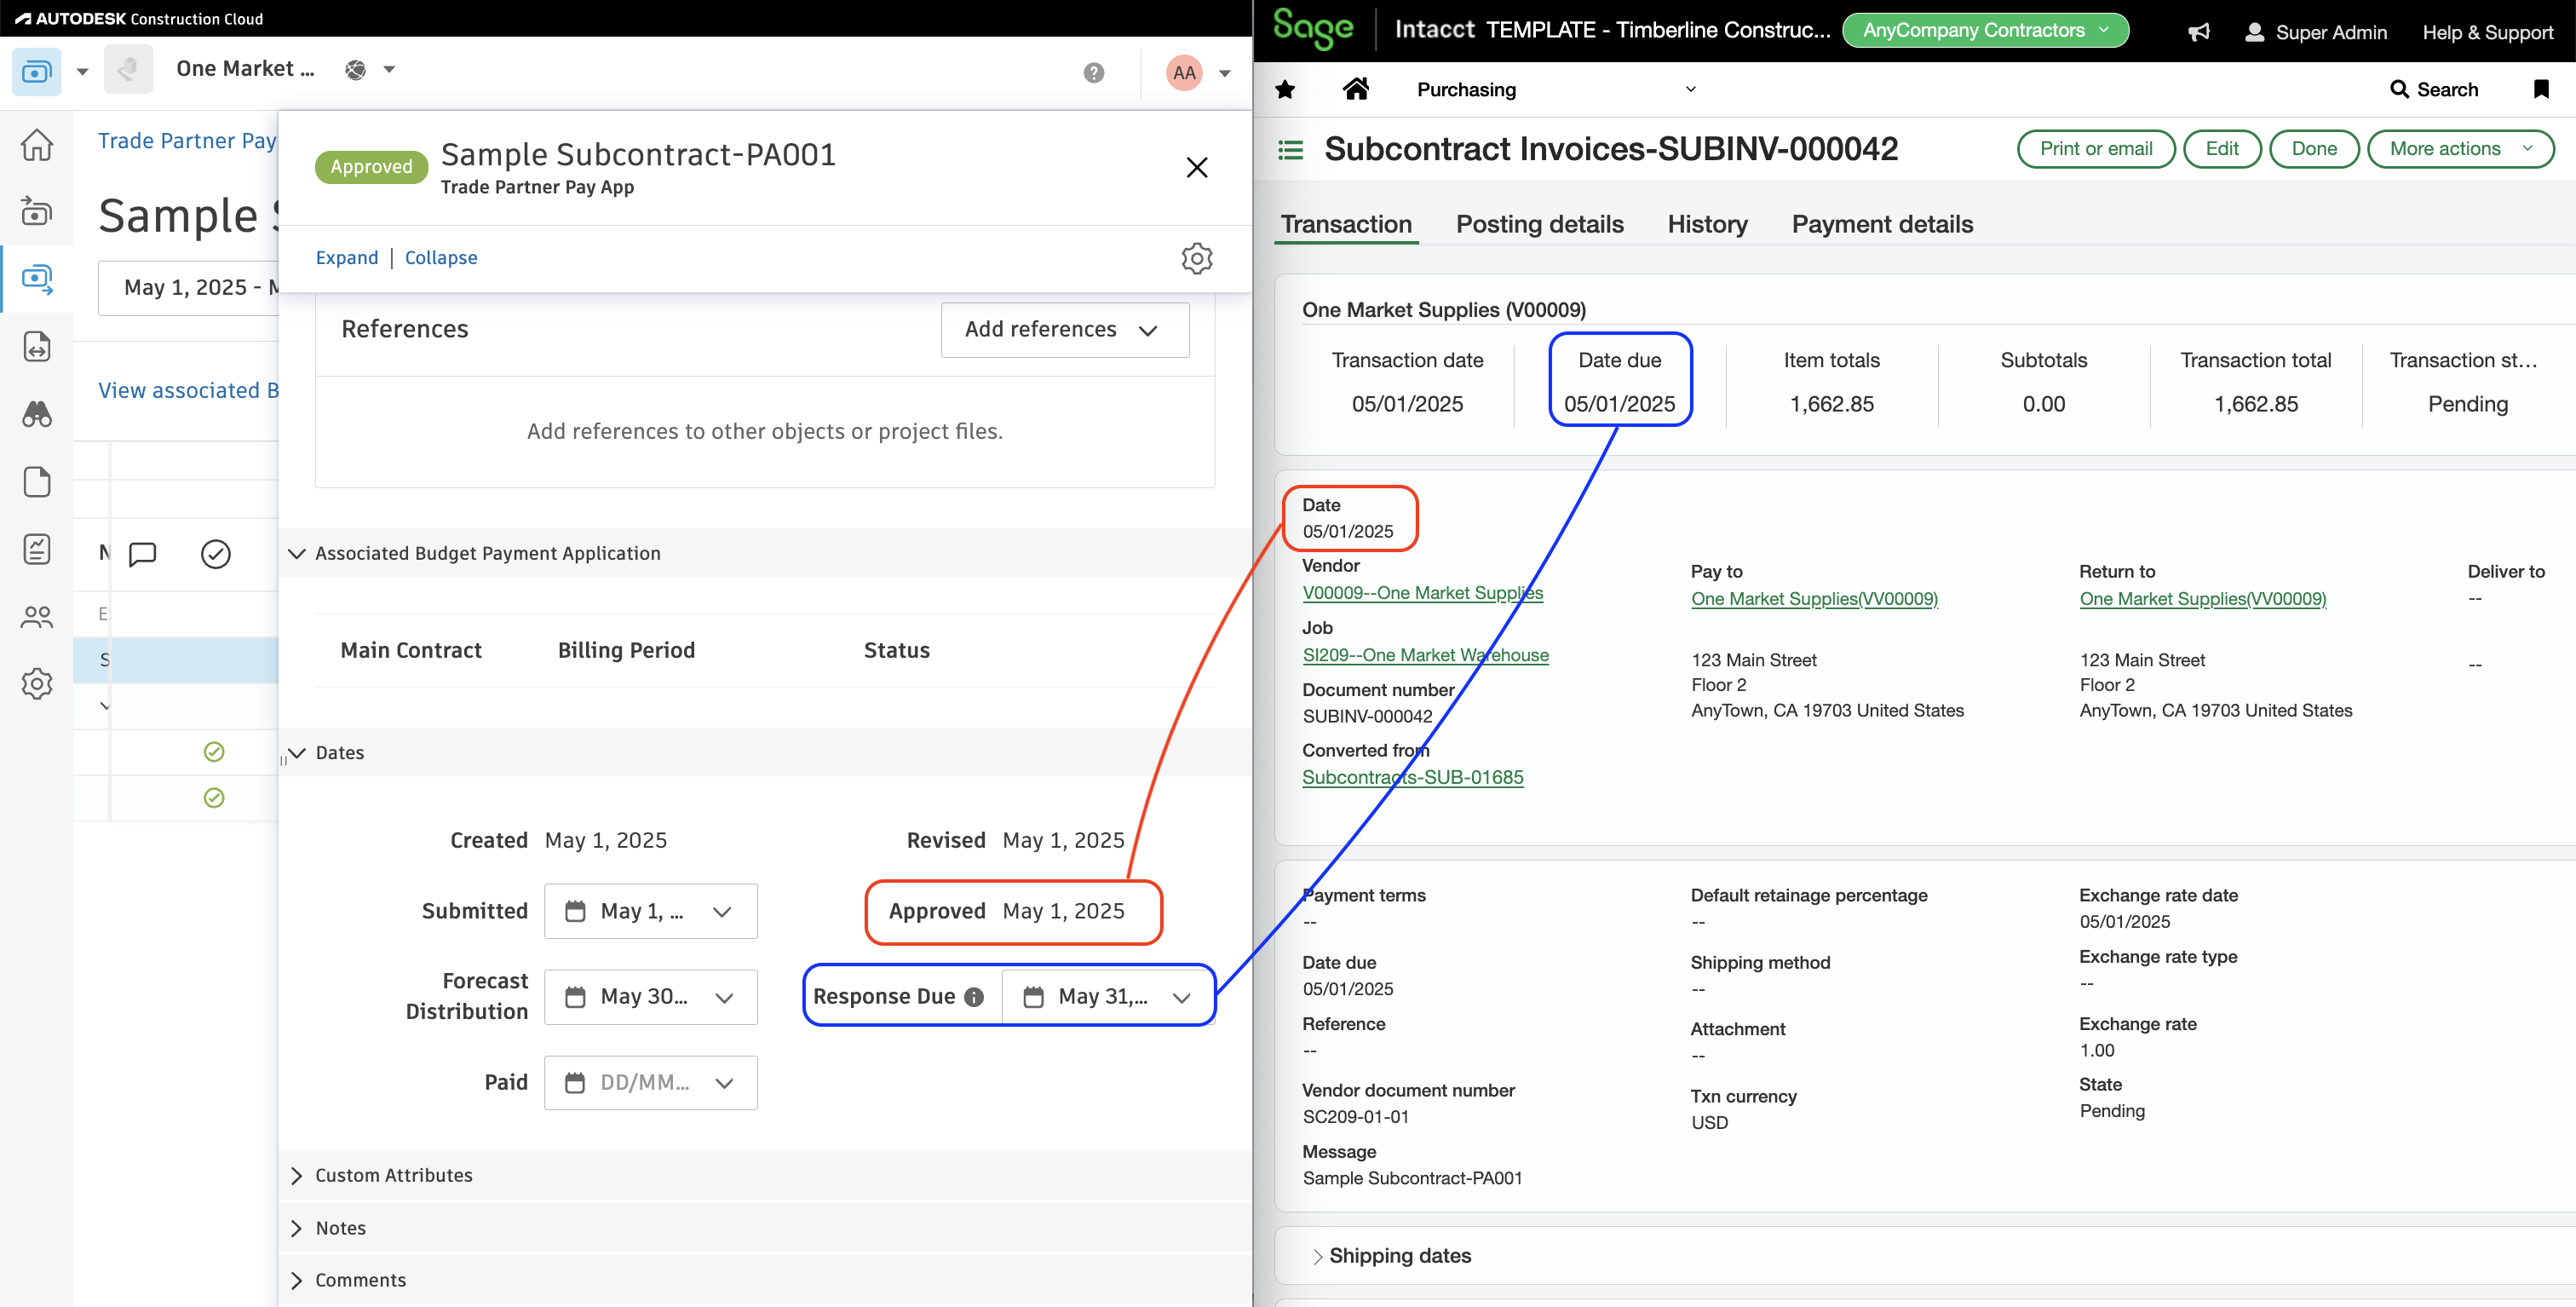Switch to the Posting details tab
The height and width of the screenshot is (1307, 2576).
pyautogui.click(x=1539, y=225)
